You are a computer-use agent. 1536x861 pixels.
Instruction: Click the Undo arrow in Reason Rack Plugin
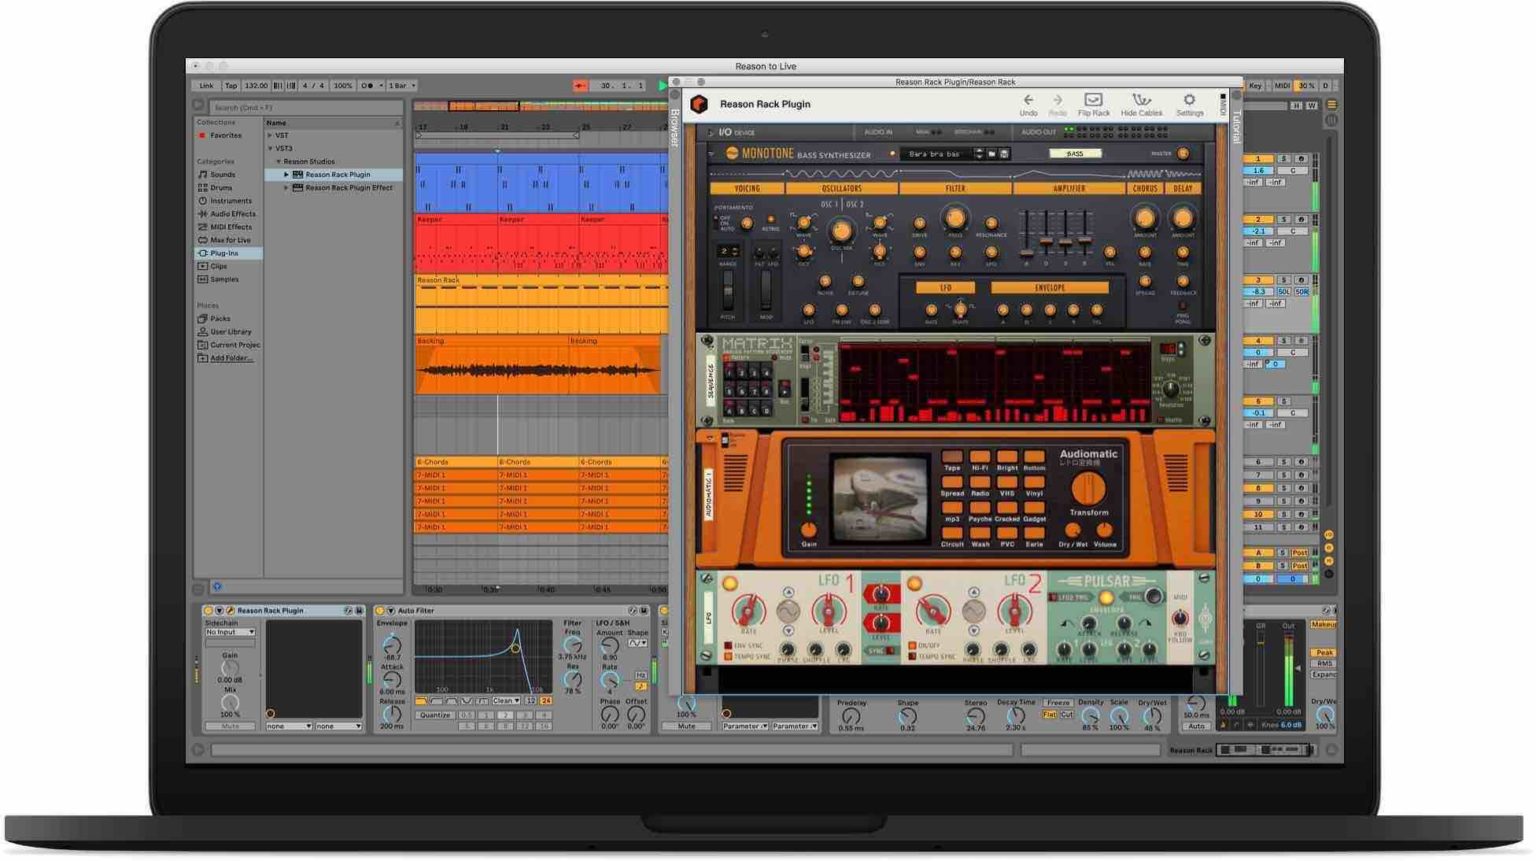pos(1028,100)
